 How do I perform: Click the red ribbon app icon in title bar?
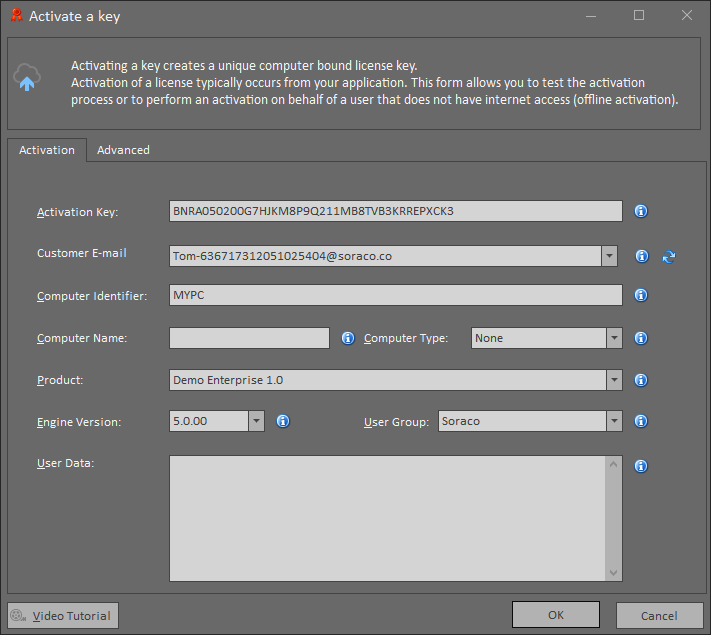tap(17, 15)
